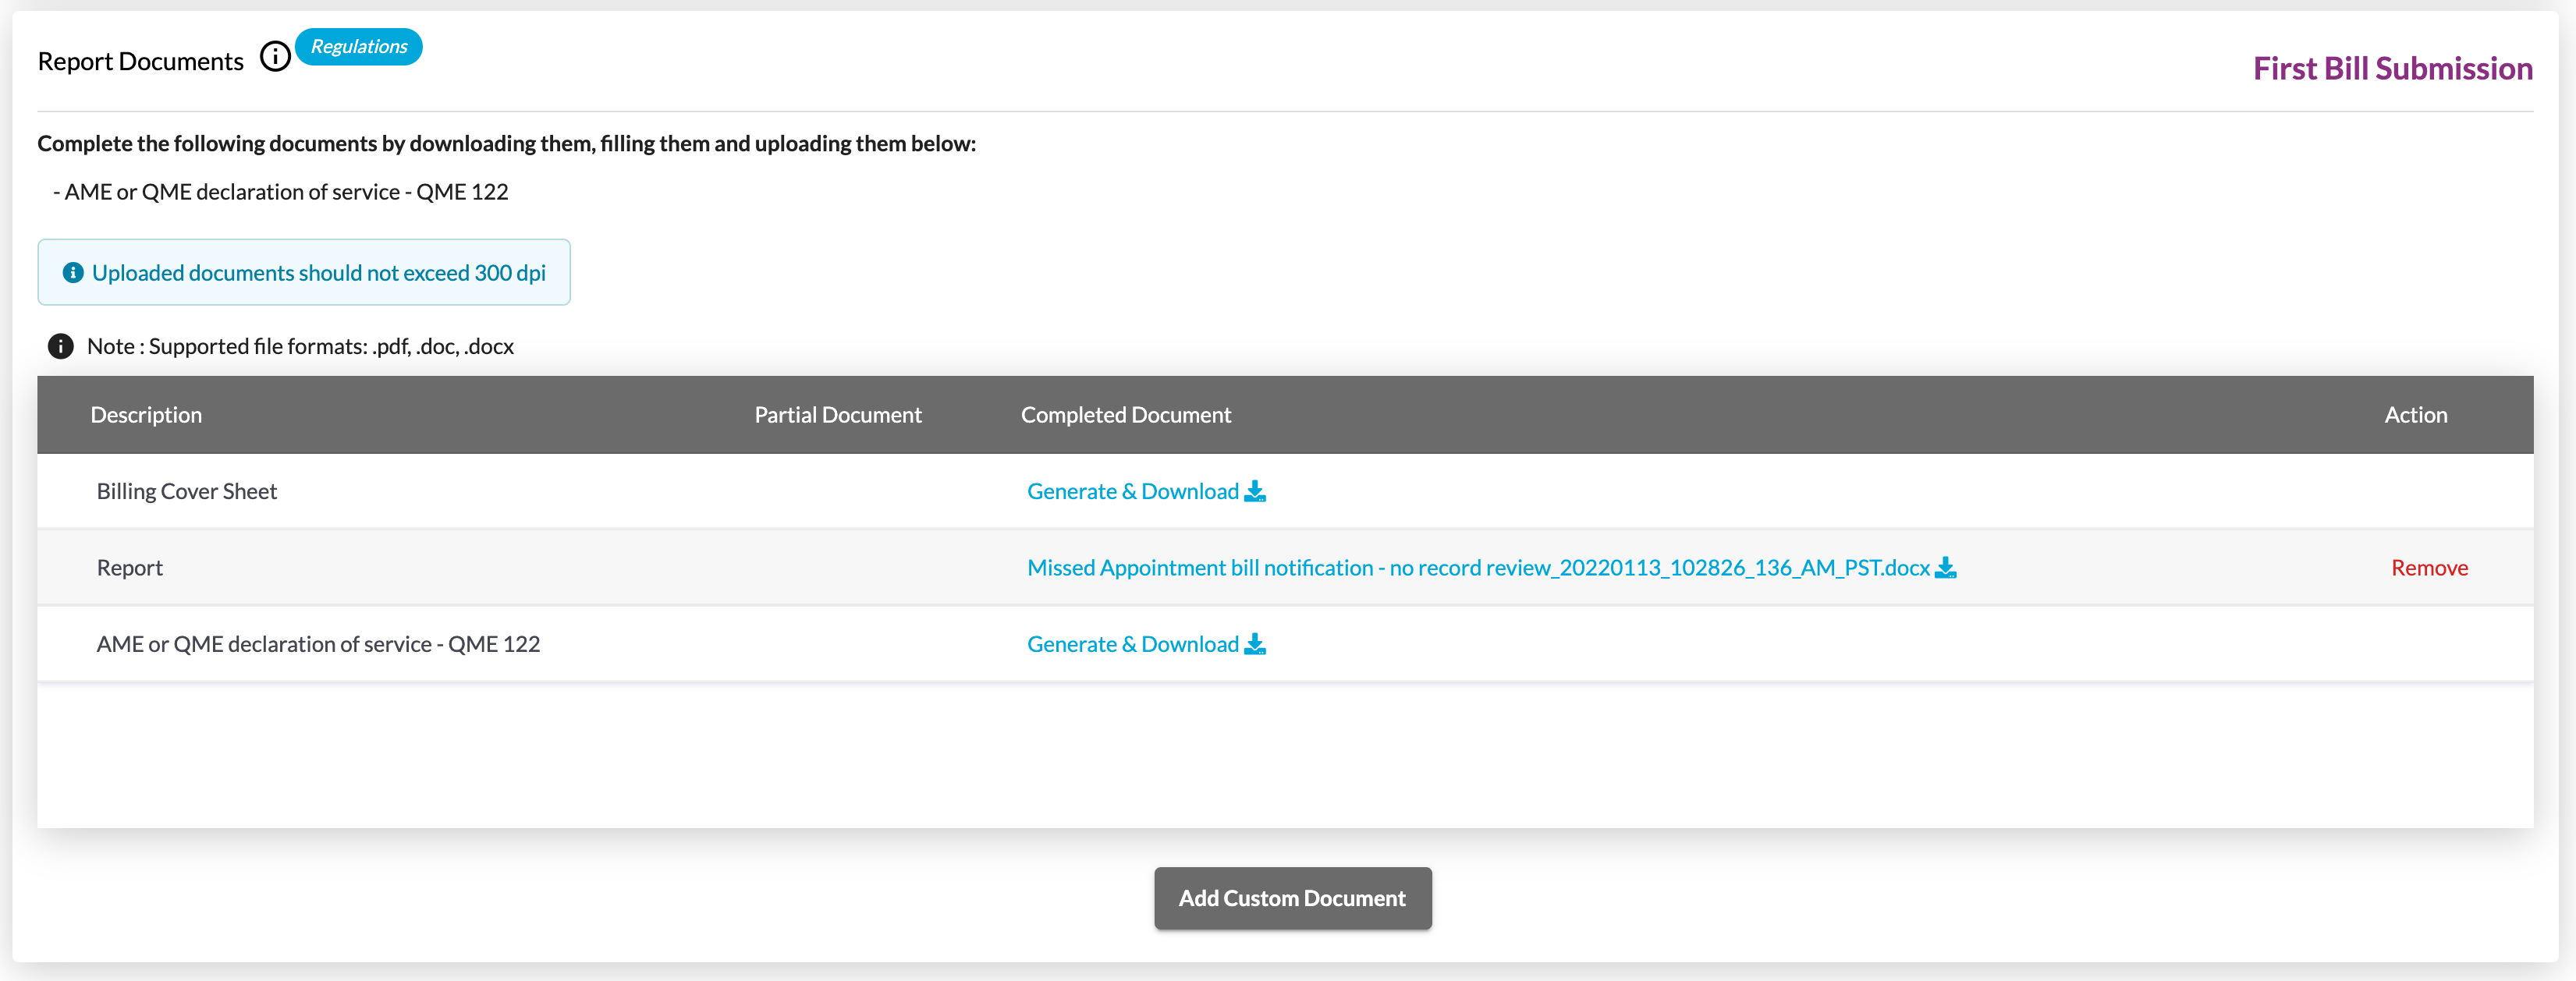
Task: Click the First Bill Submission heading
Action: click(x=2392, y=68)
